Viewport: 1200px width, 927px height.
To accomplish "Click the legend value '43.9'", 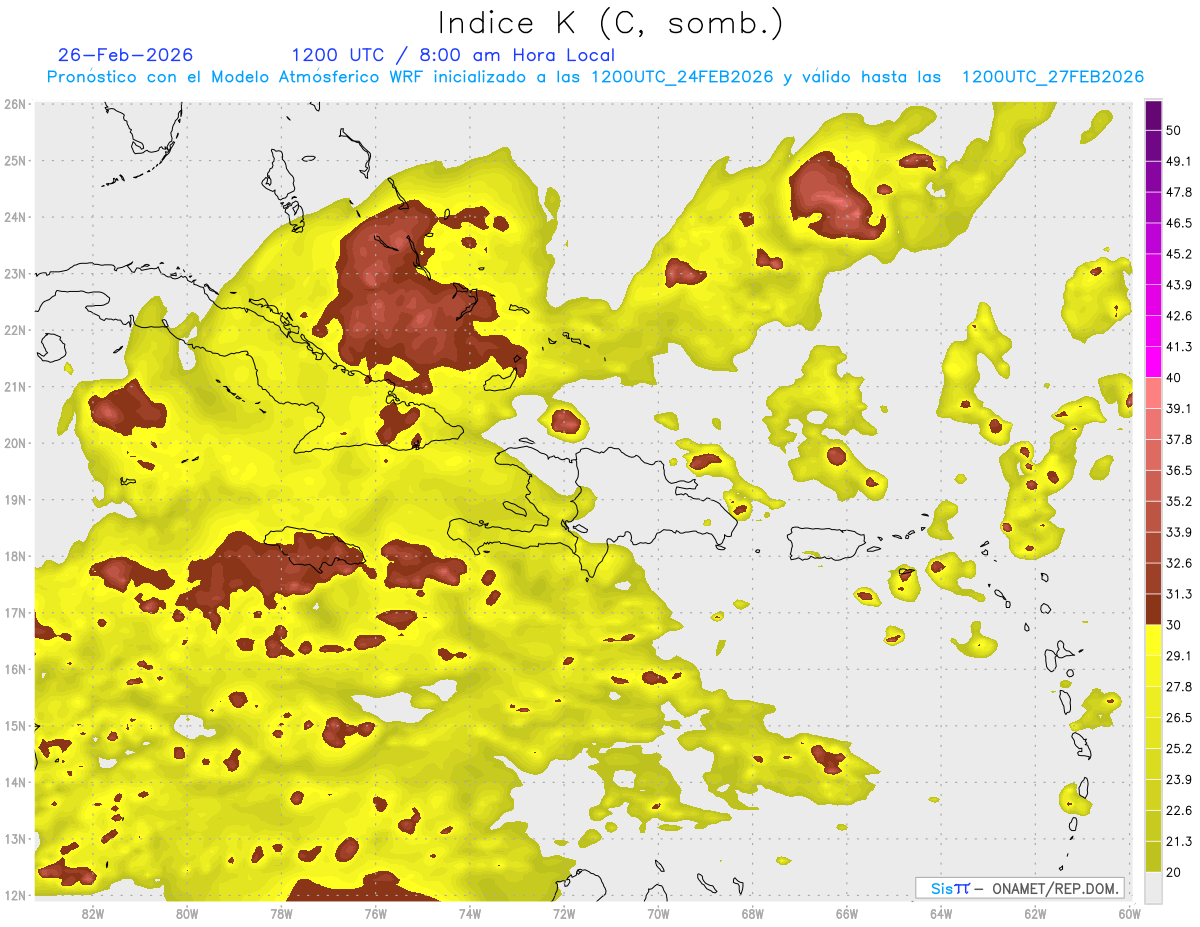I will click(1179, 286).
